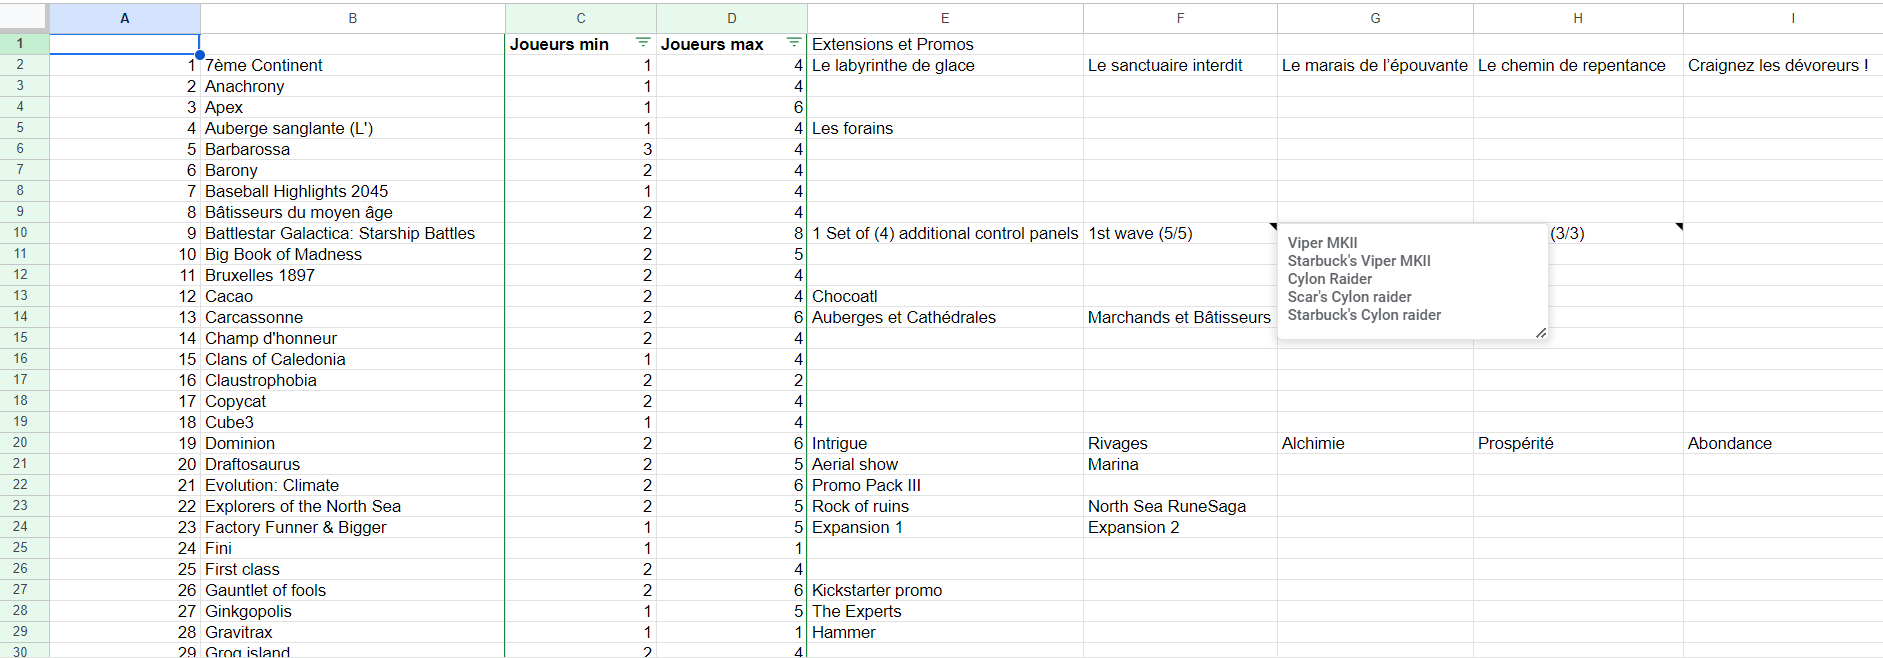Click note indicator triangle on cell F10
Viewport: 1883px width, 658px height.
[x=1273, y=226]
